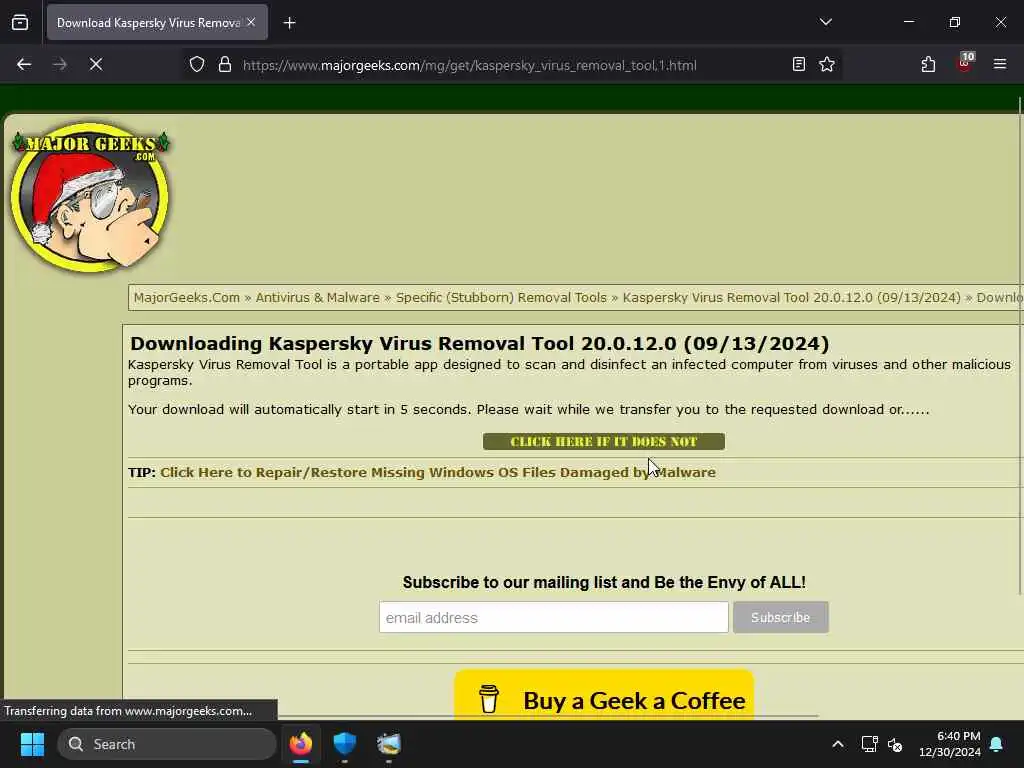Open the notification bell icon
The width and height of the screenshot is (1024, 768).
pos(997,744)
